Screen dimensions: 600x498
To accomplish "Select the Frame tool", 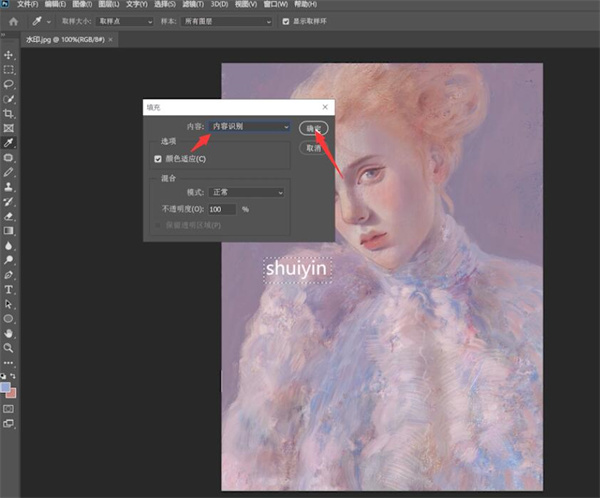I will click(8, 128).
